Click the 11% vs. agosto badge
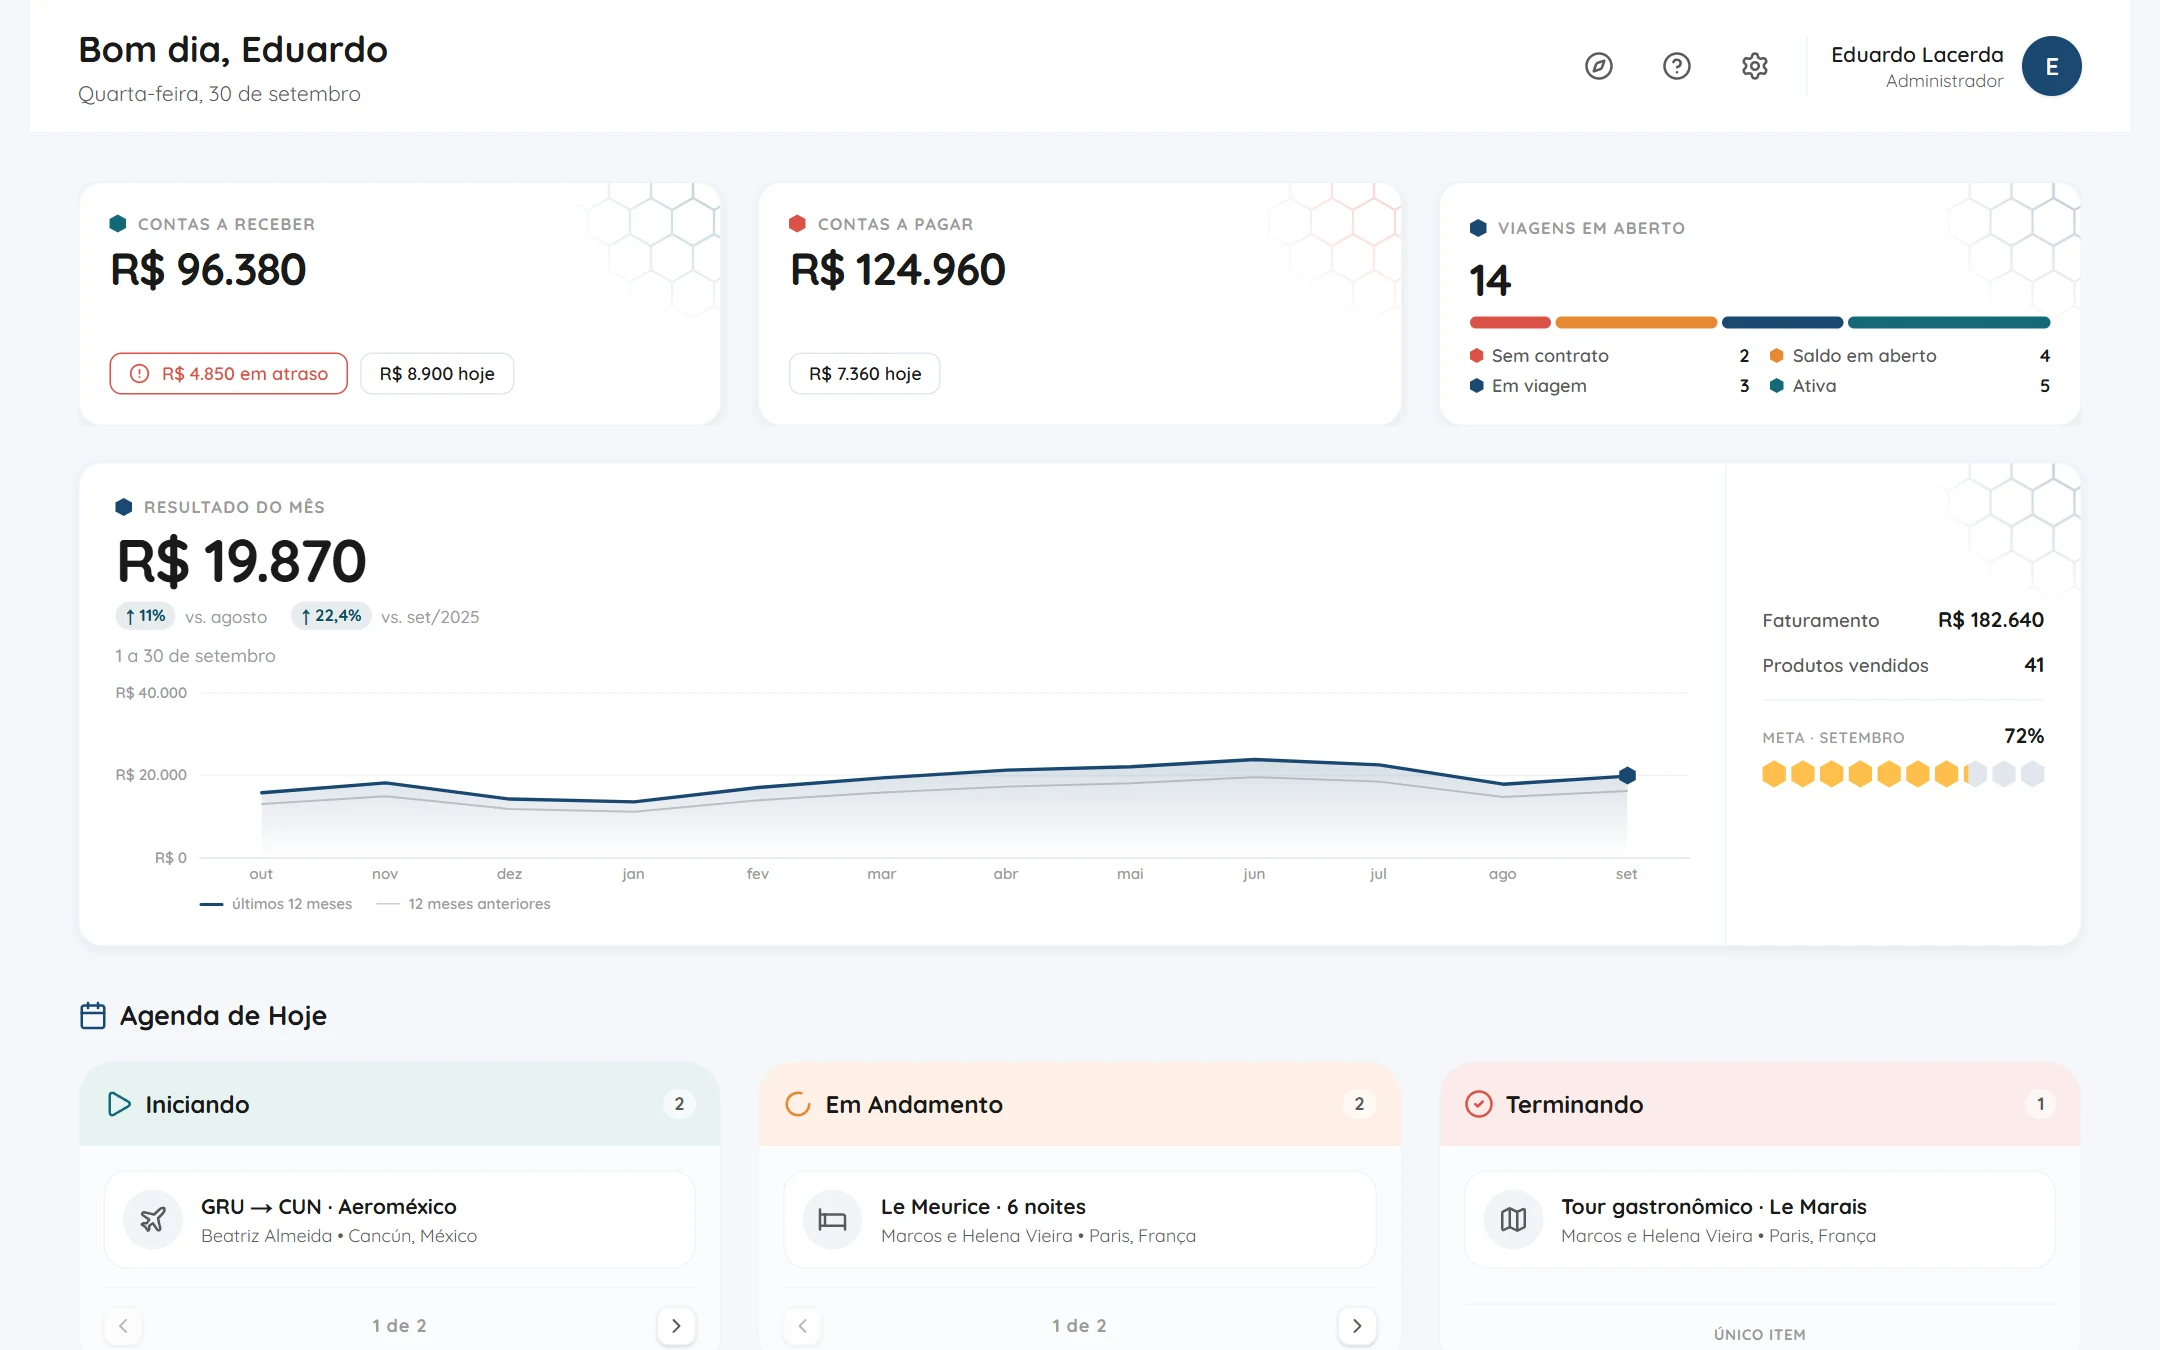This screenshot has width=2160, height=1350. (145, 616)
